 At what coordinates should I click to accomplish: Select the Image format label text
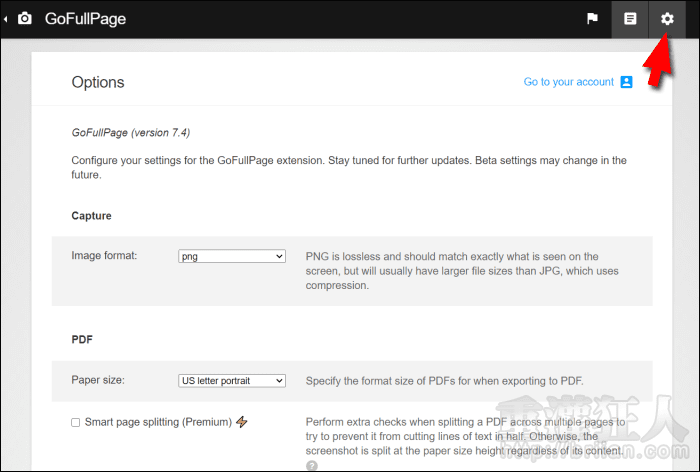point(104,255)
